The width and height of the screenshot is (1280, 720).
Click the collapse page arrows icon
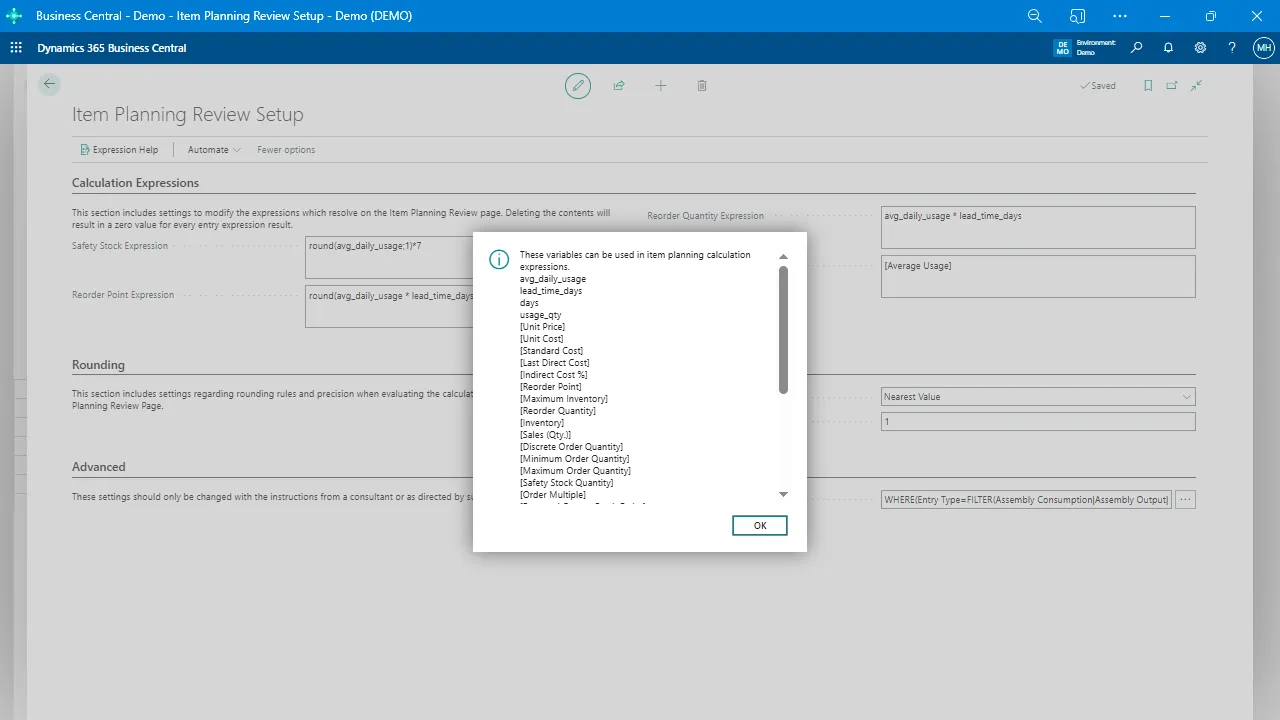click(x=1196, y=86)
